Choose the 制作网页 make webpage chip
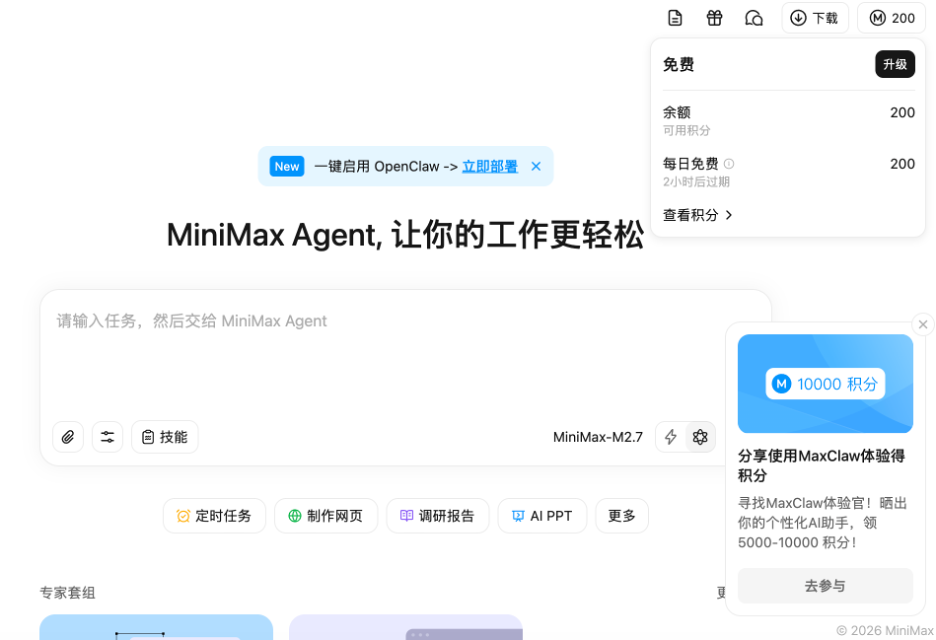Viewport: 936px width, 640px height. [326, 516]
